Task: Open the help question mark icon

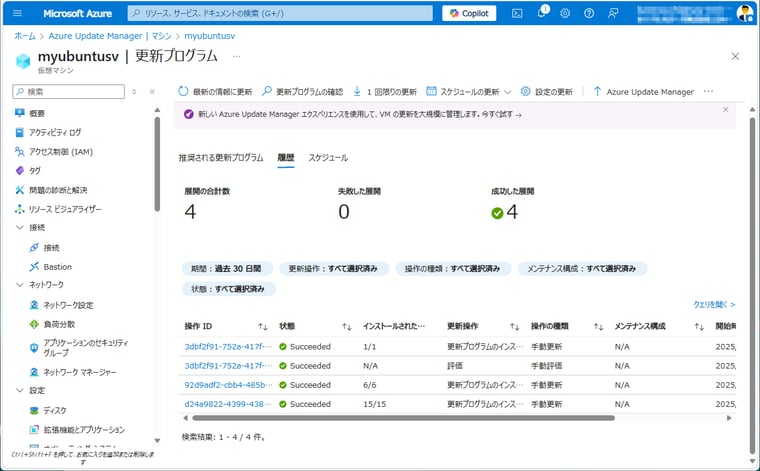Action: pyautogui.click(x=589, y=13)
